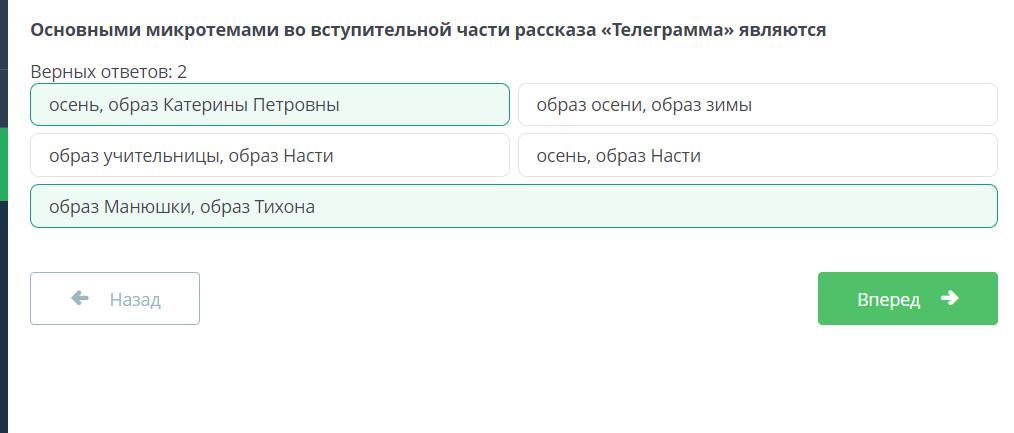Click the number 2 in answers count

[182, 72]
